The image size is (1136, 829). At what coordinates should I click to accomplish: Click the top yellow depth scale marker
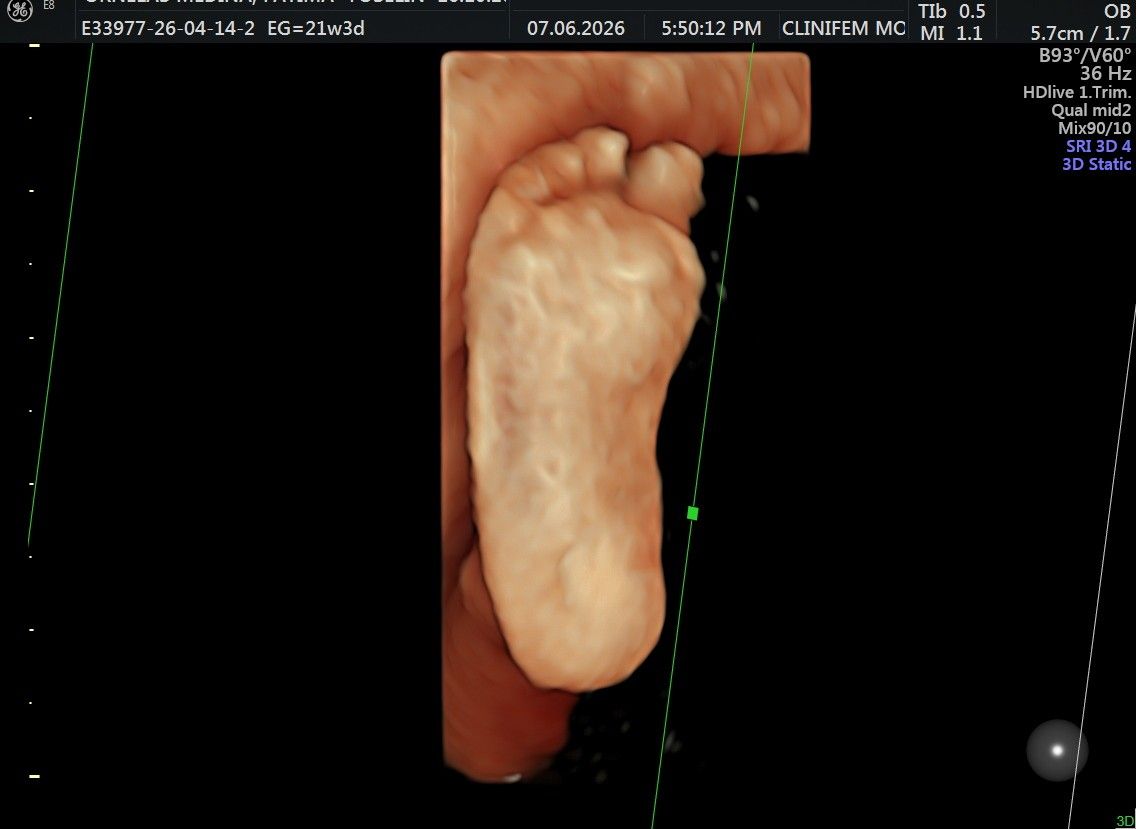pyautogui.click(x=34, y=45)
